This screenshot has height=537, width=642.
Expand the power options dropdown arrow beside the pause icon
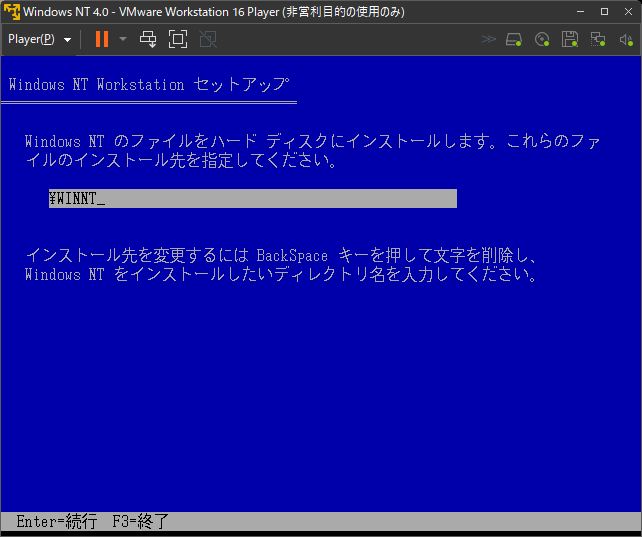coord(123,39)
